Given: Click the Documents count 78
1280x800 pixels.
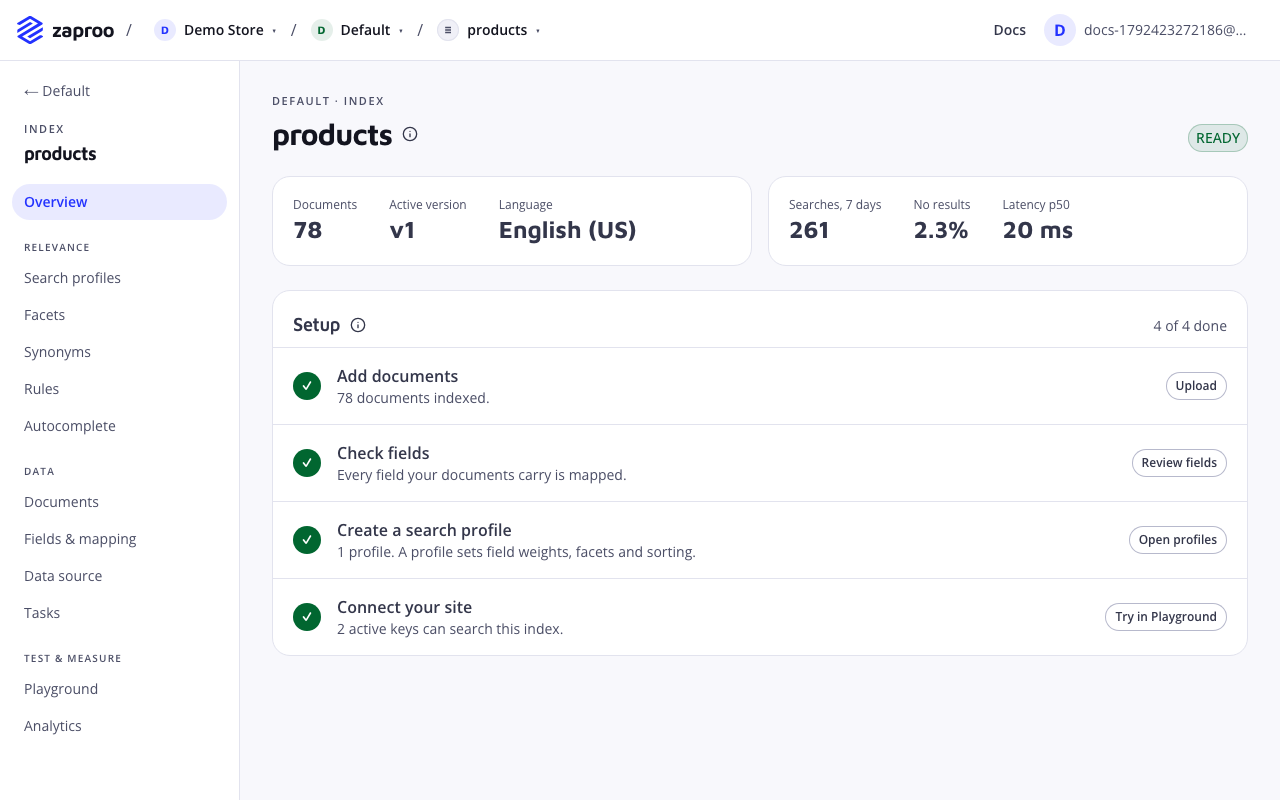Looking at the screenshot, I should [x=308, y=230].
